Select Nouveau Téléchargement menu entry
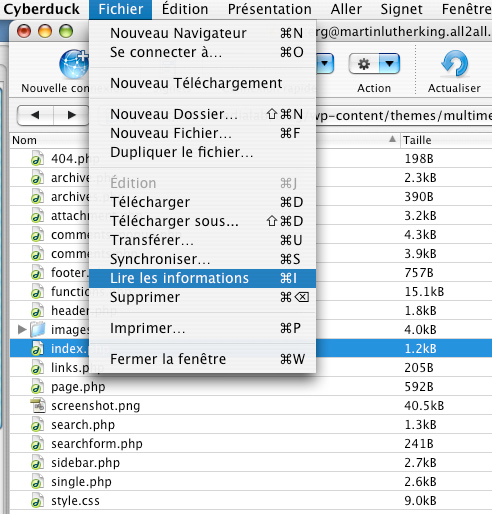492x514 pixels. tap(202, 83)
